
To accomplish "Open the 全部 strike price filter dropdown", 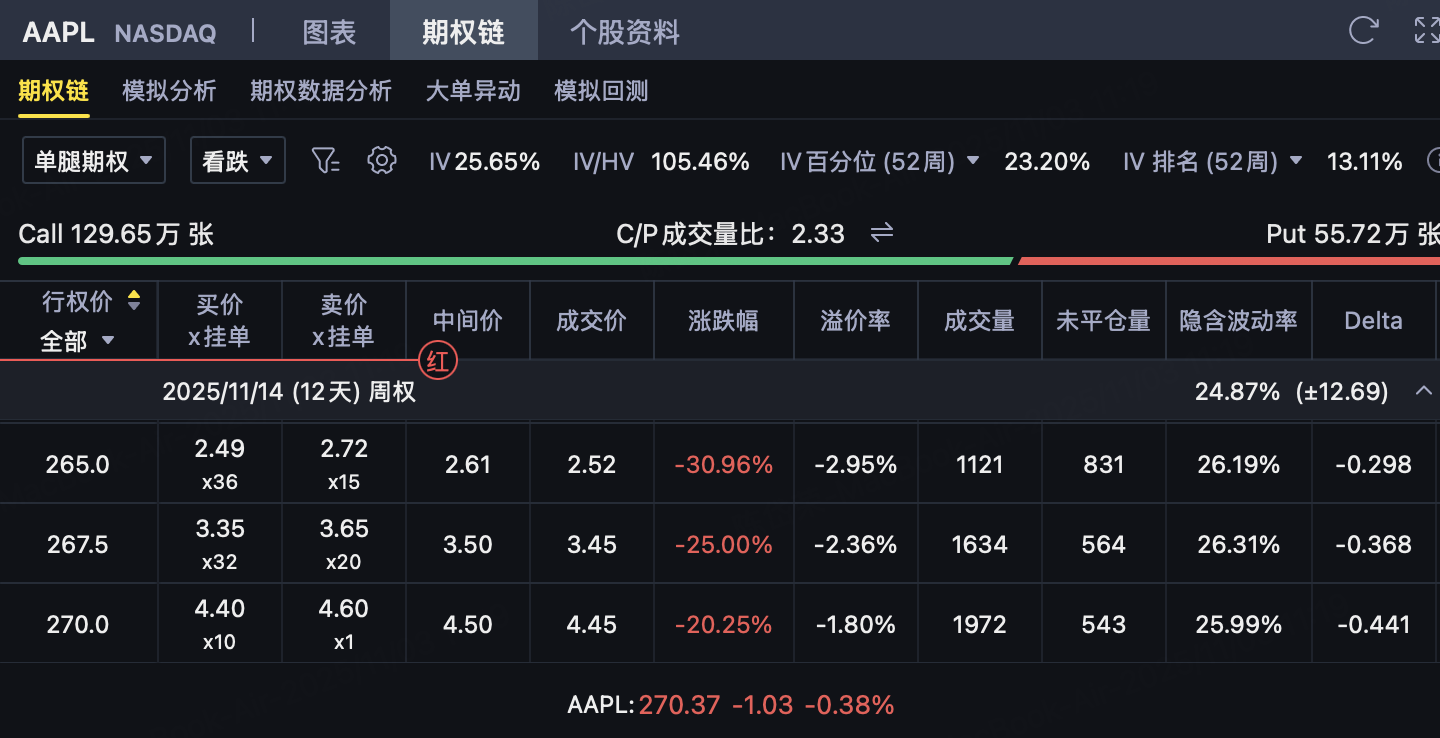I will 78,341.
